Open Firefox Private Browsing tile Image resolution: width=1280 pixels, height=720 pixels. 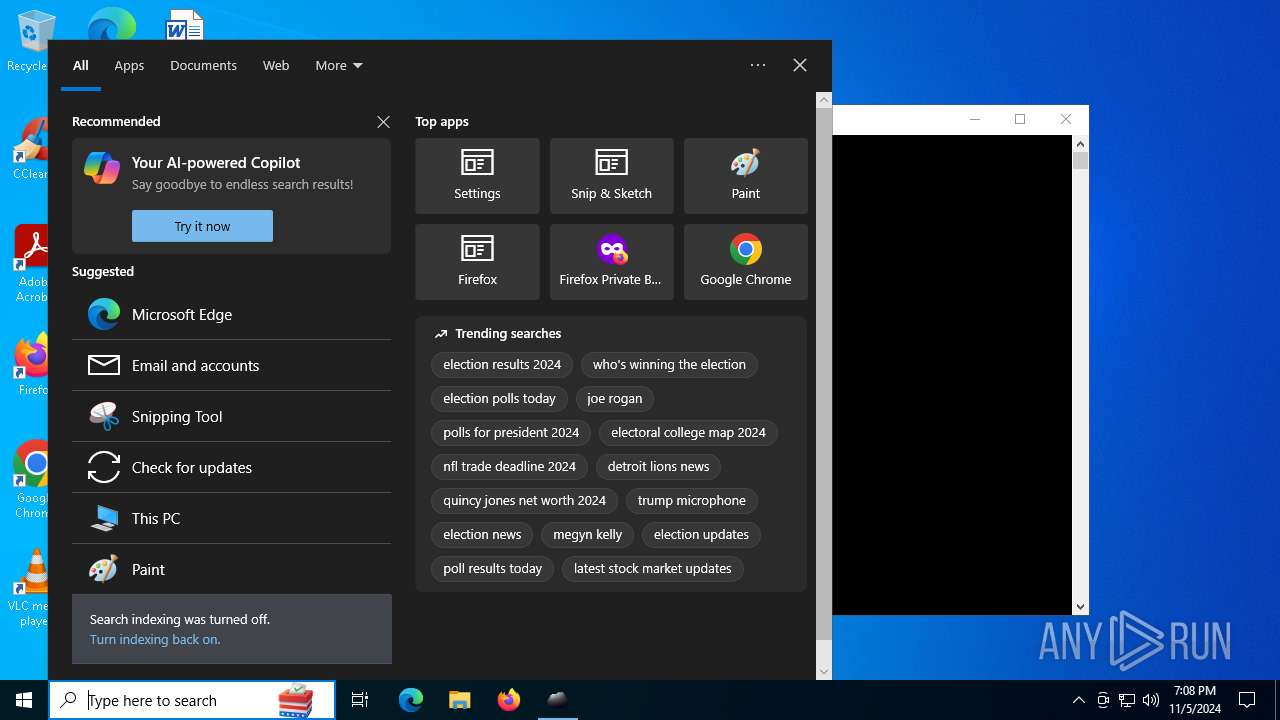coord(611,262)
